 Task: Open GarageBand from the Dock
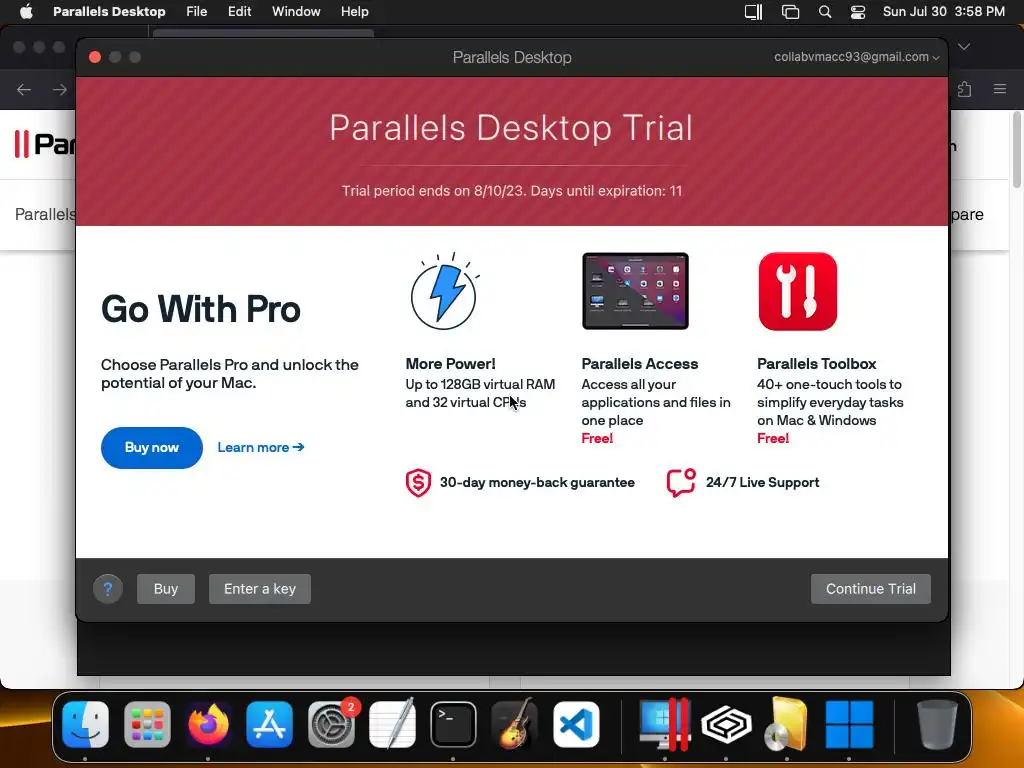(515, 724)
